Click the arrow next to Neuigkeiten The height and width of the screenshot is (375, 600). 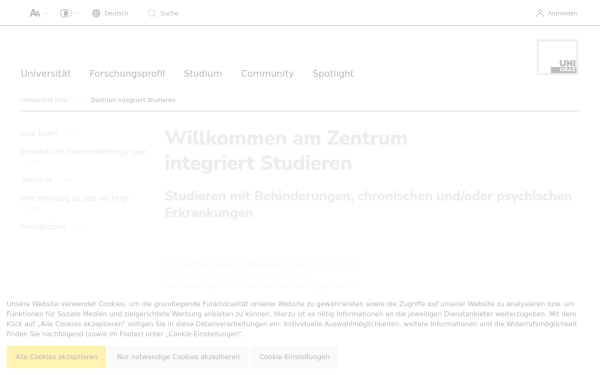(80, 227)
